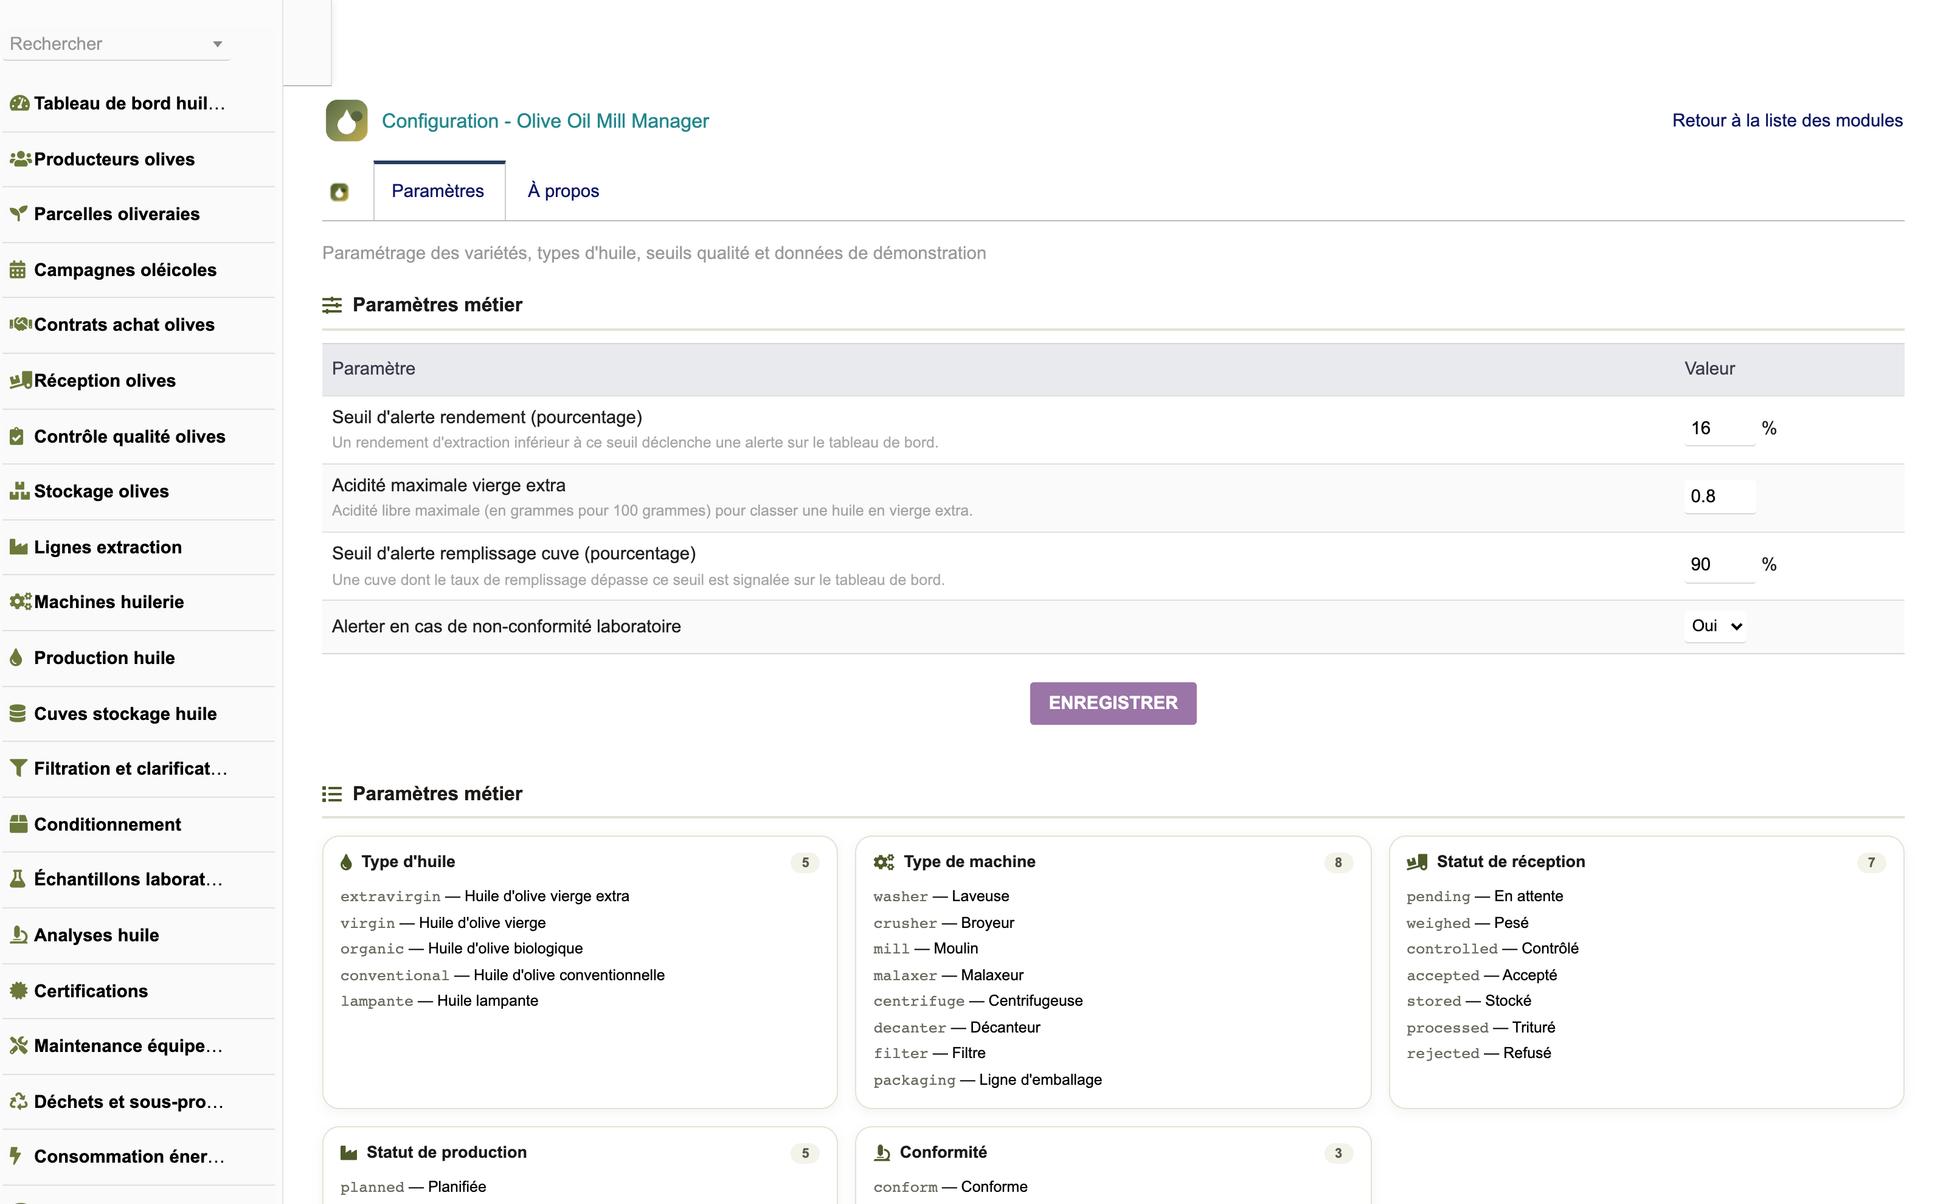Click the Échantillons laboratoire flask icon
This screenshot has height=1204, width=1946.
coord(17,879)
